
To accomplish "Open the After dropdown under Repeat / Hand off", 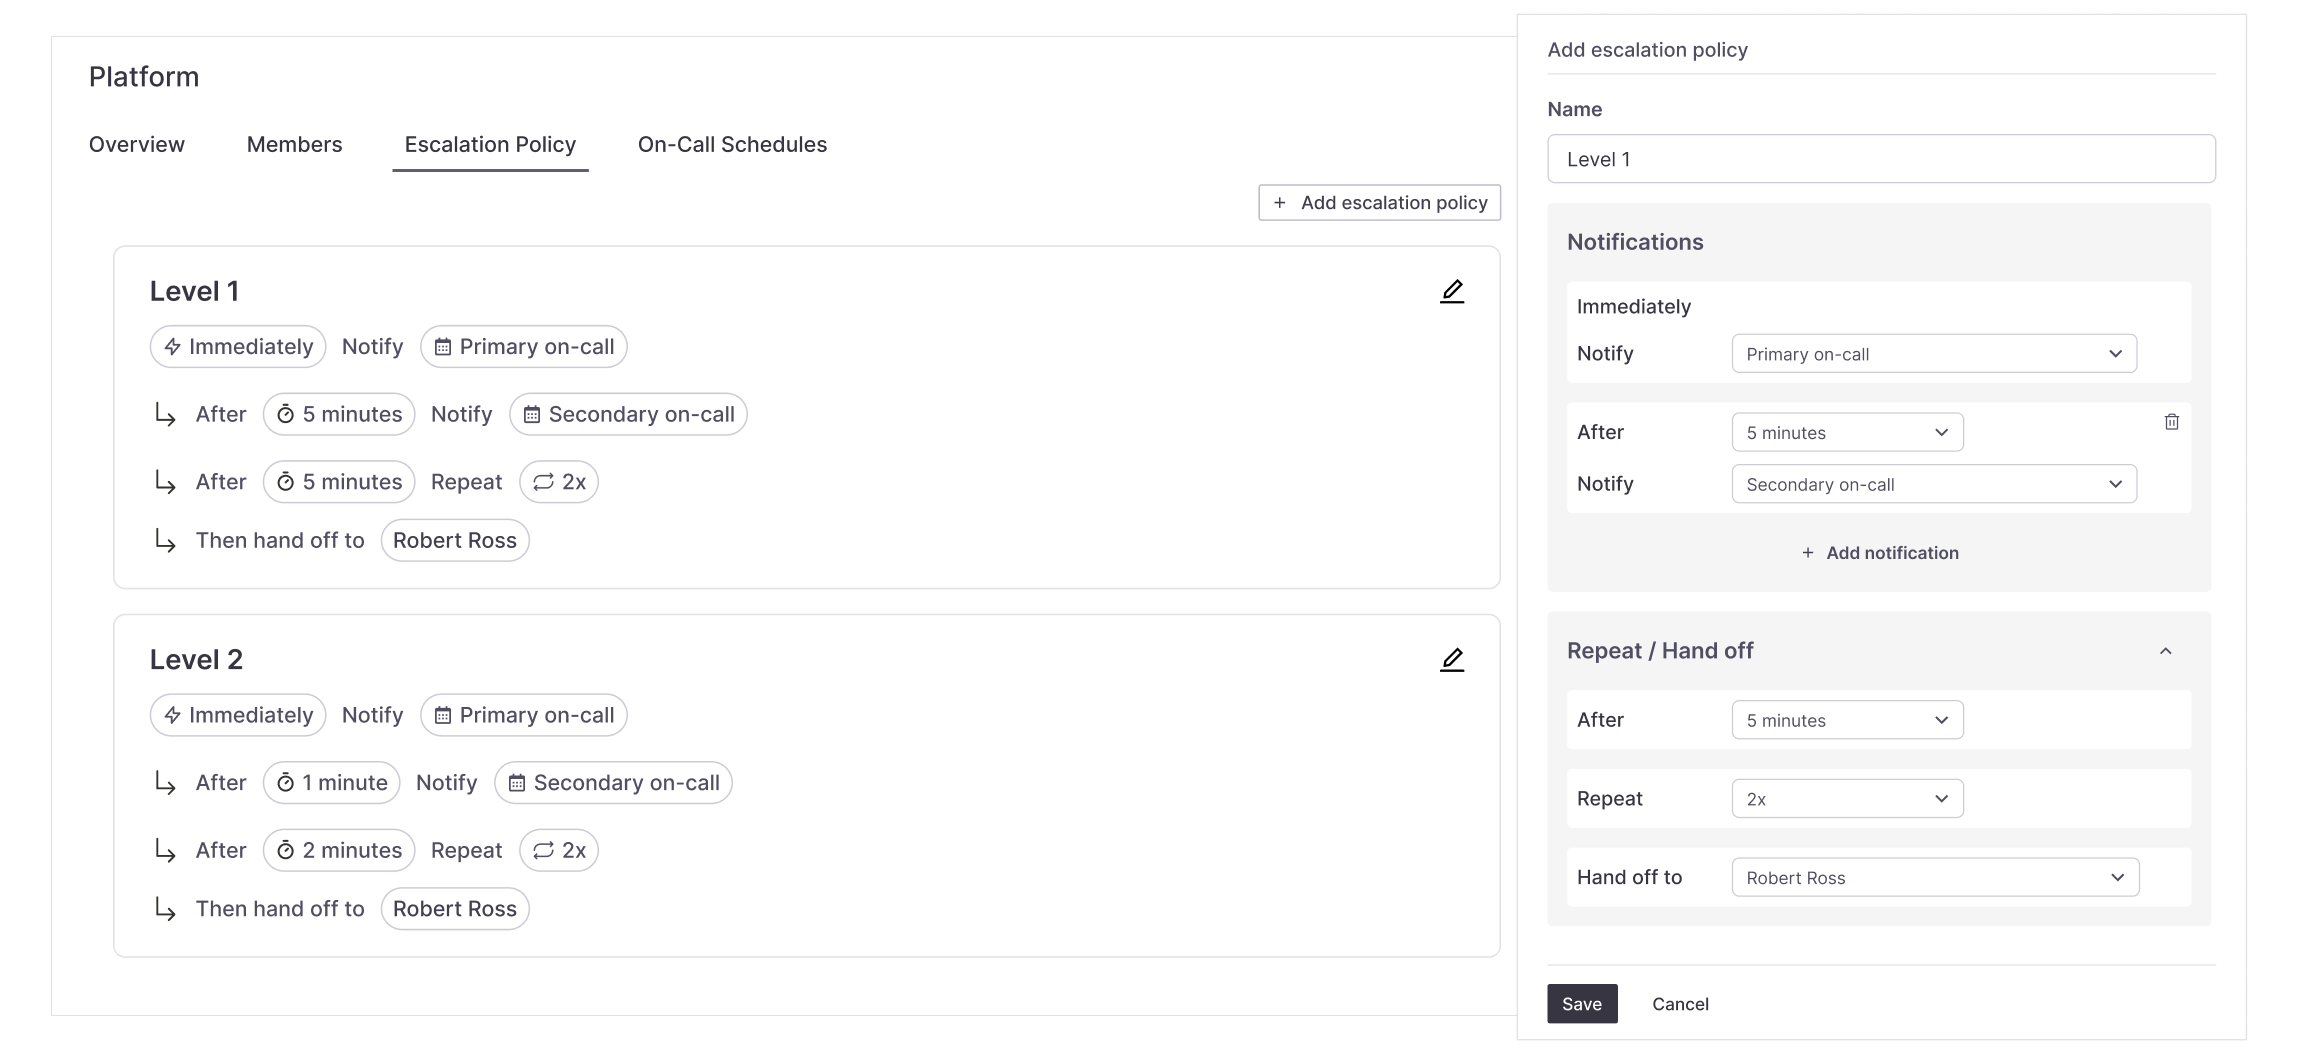I will click(1847, 720).
